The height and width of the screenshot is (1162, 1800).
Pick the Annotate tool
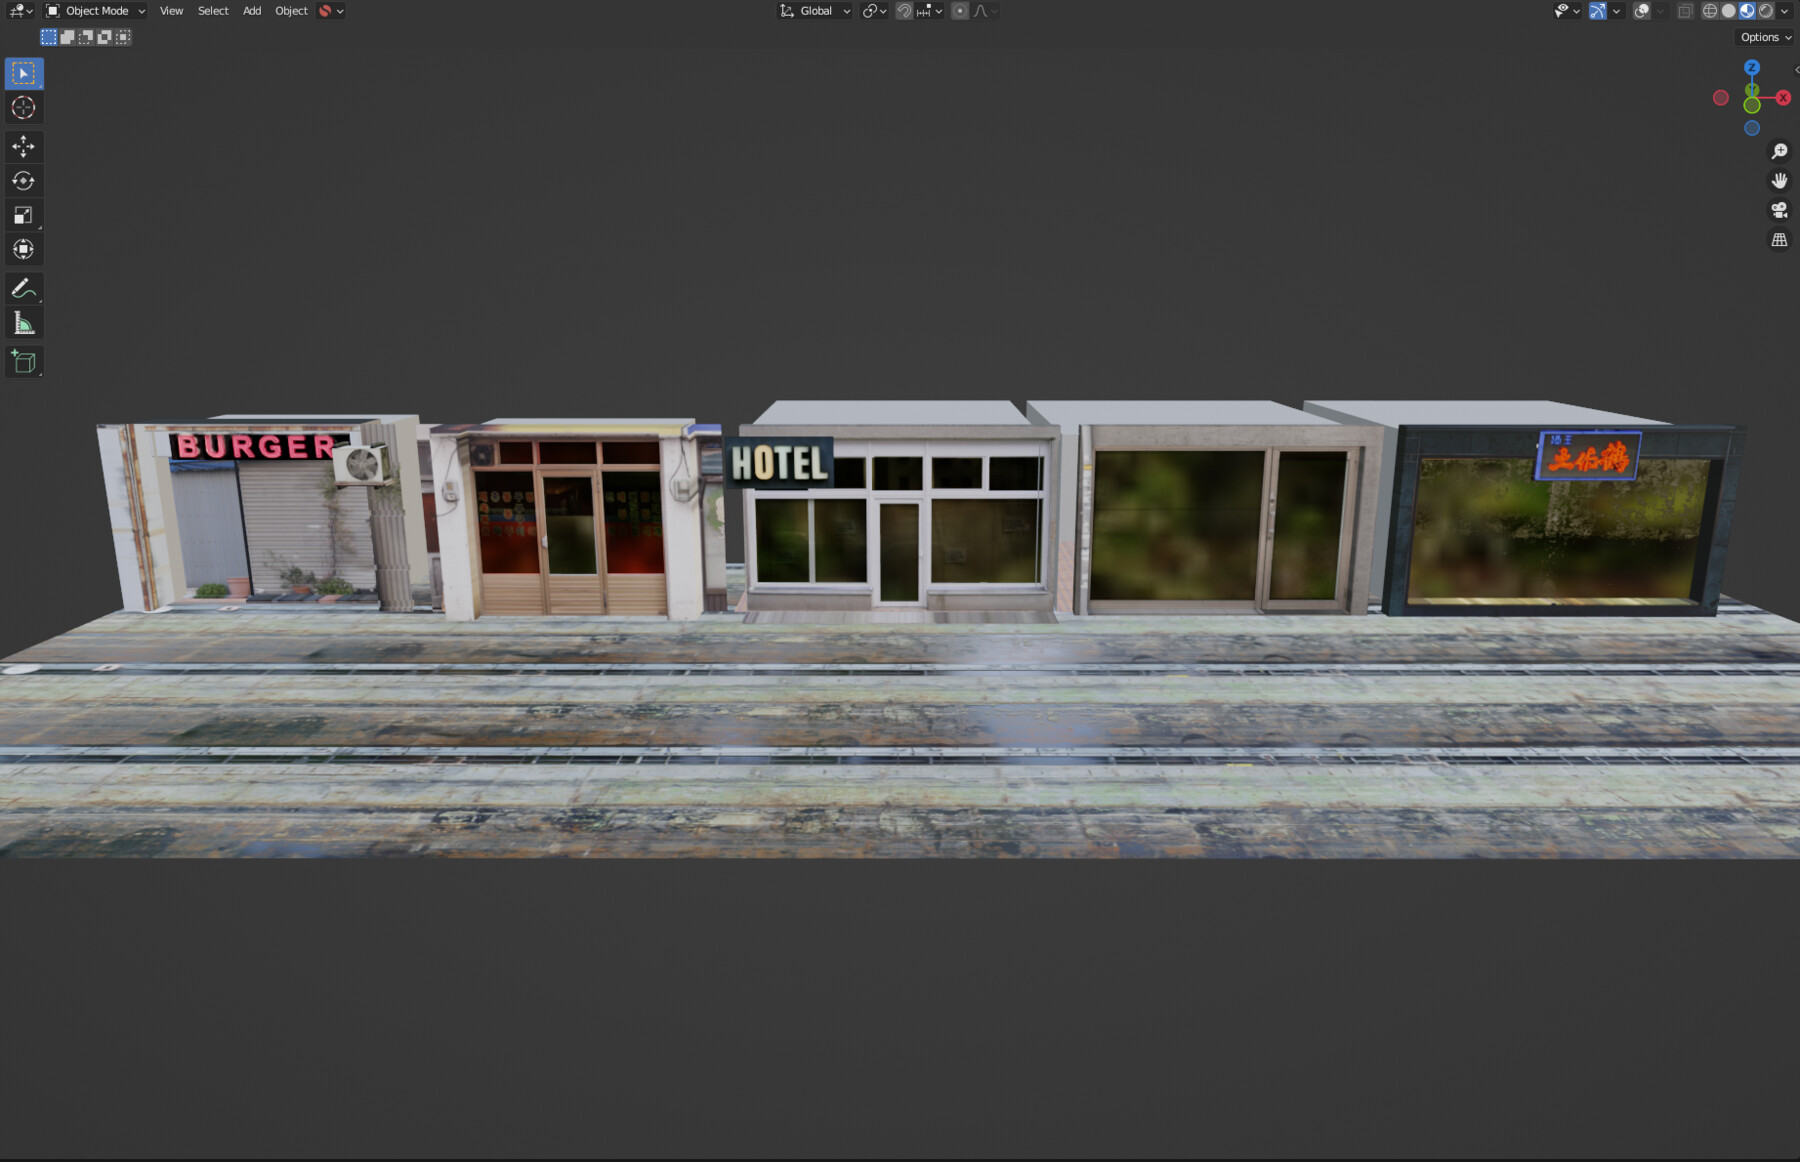tap(24, 288)
